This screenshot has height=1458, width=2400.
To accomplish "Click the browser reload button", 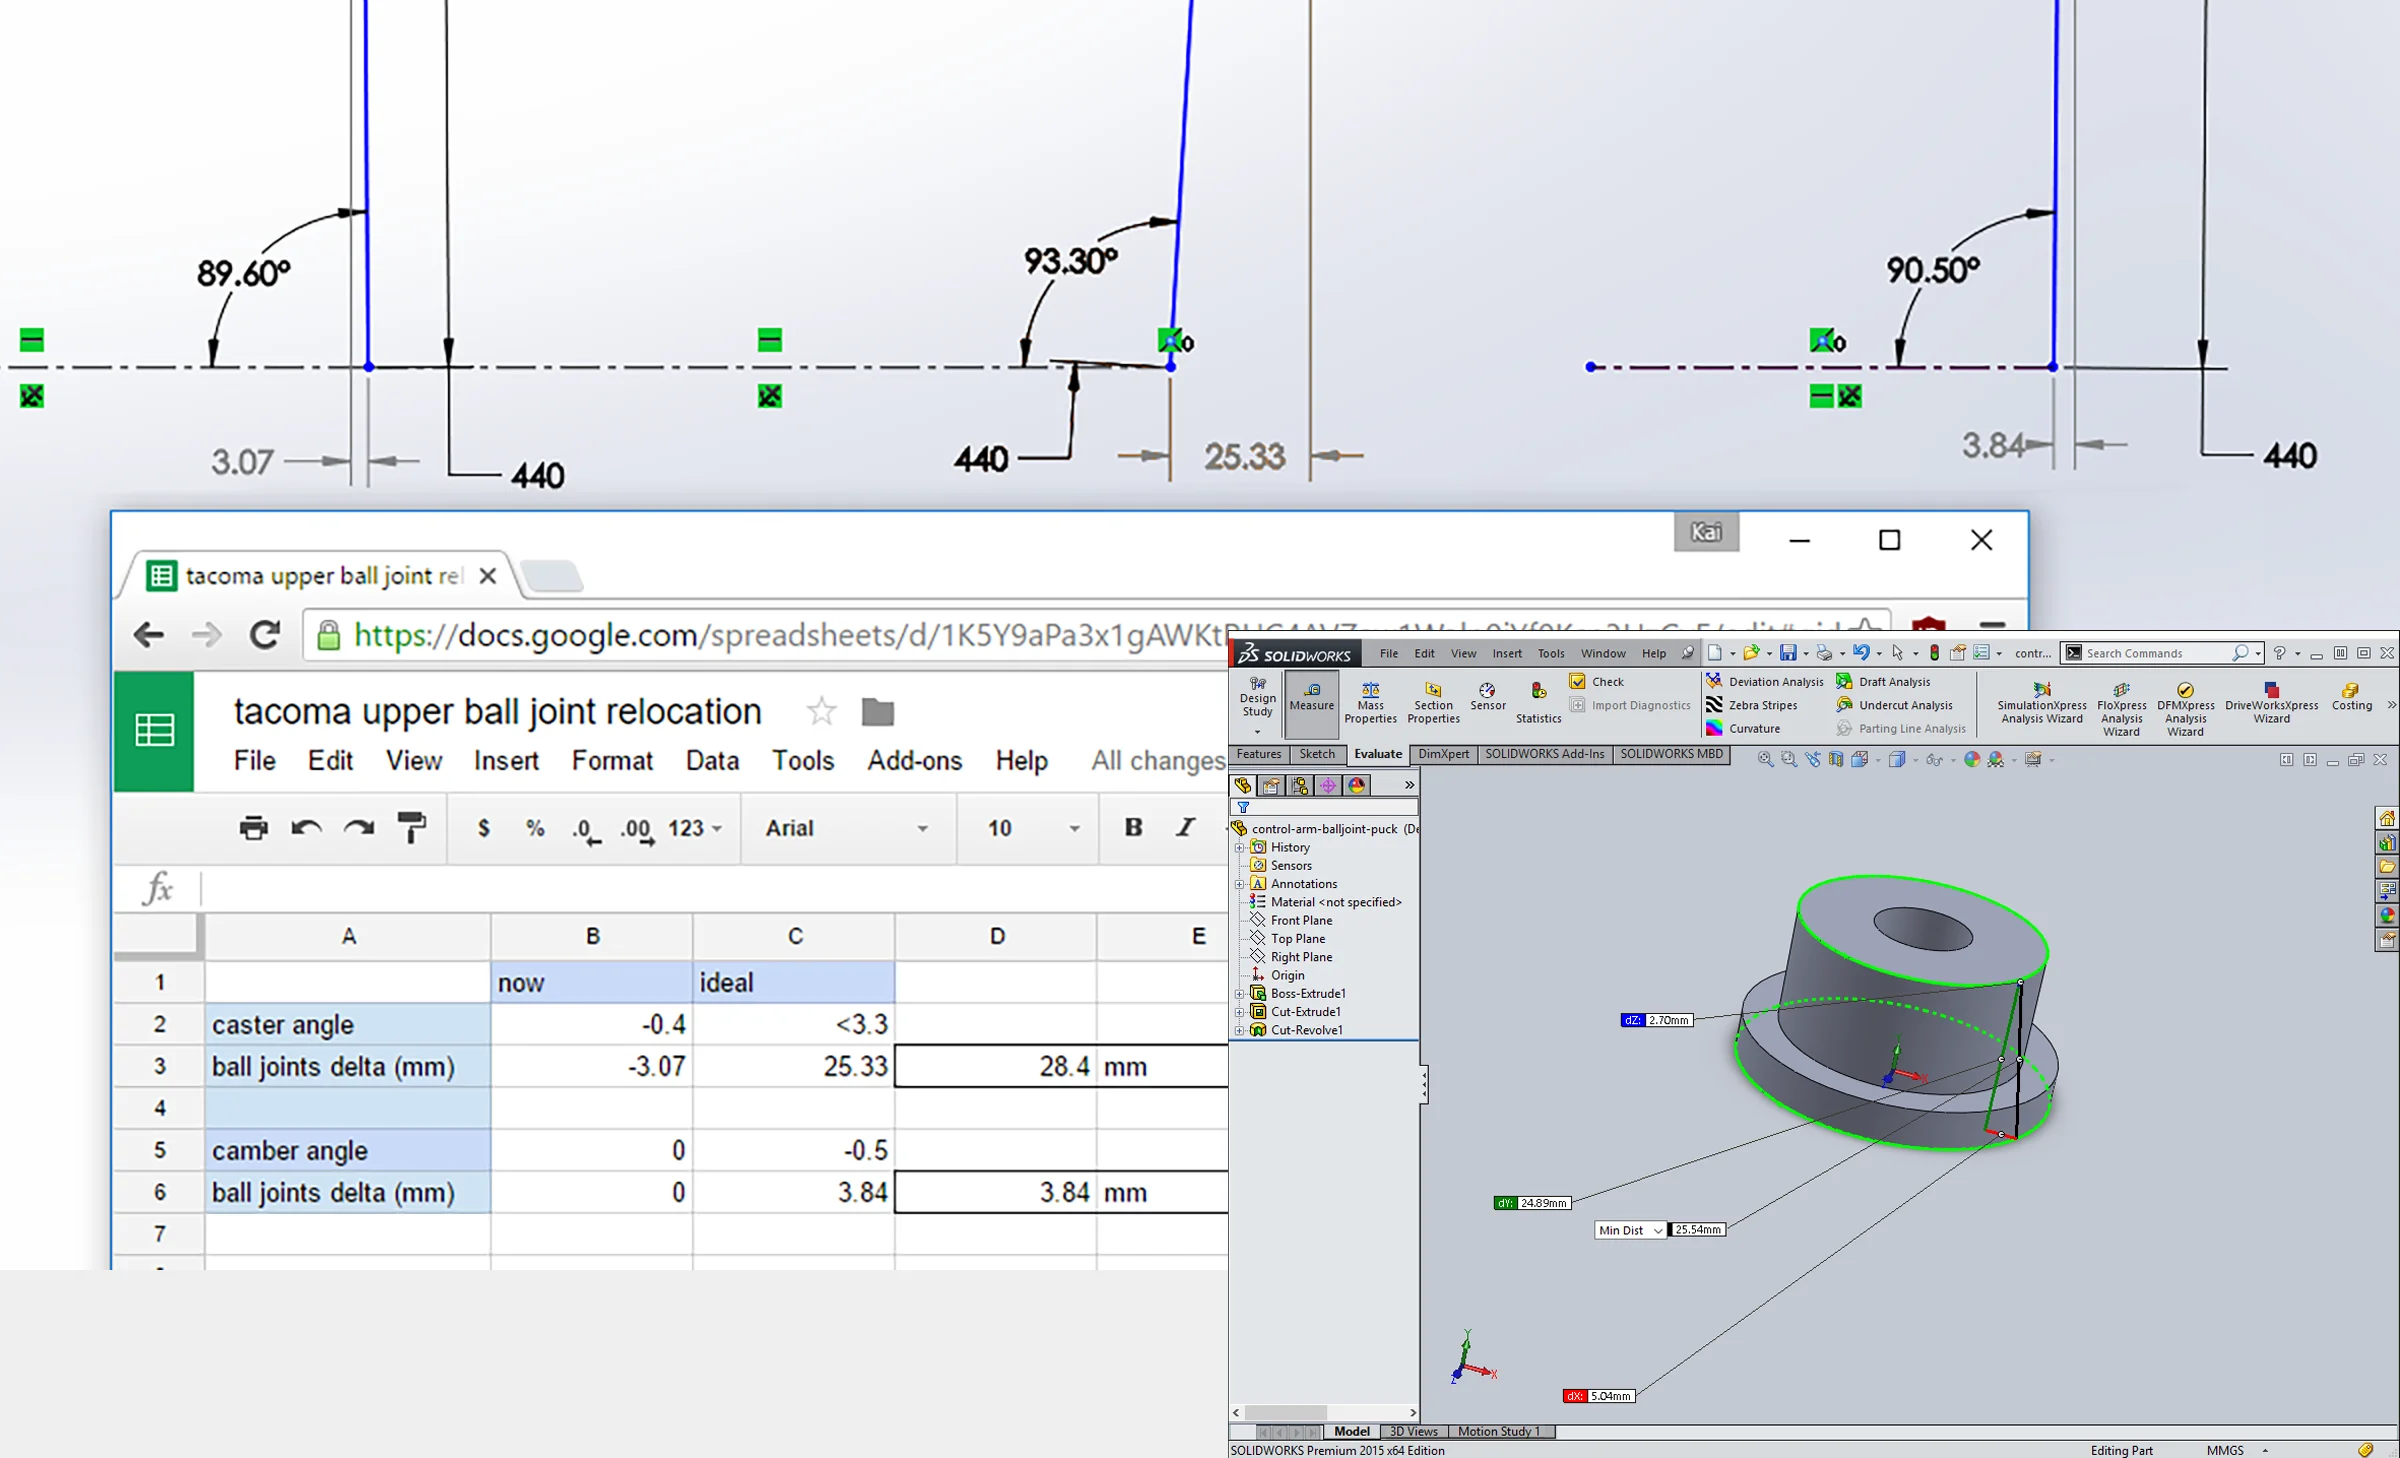I will (264, 635).
